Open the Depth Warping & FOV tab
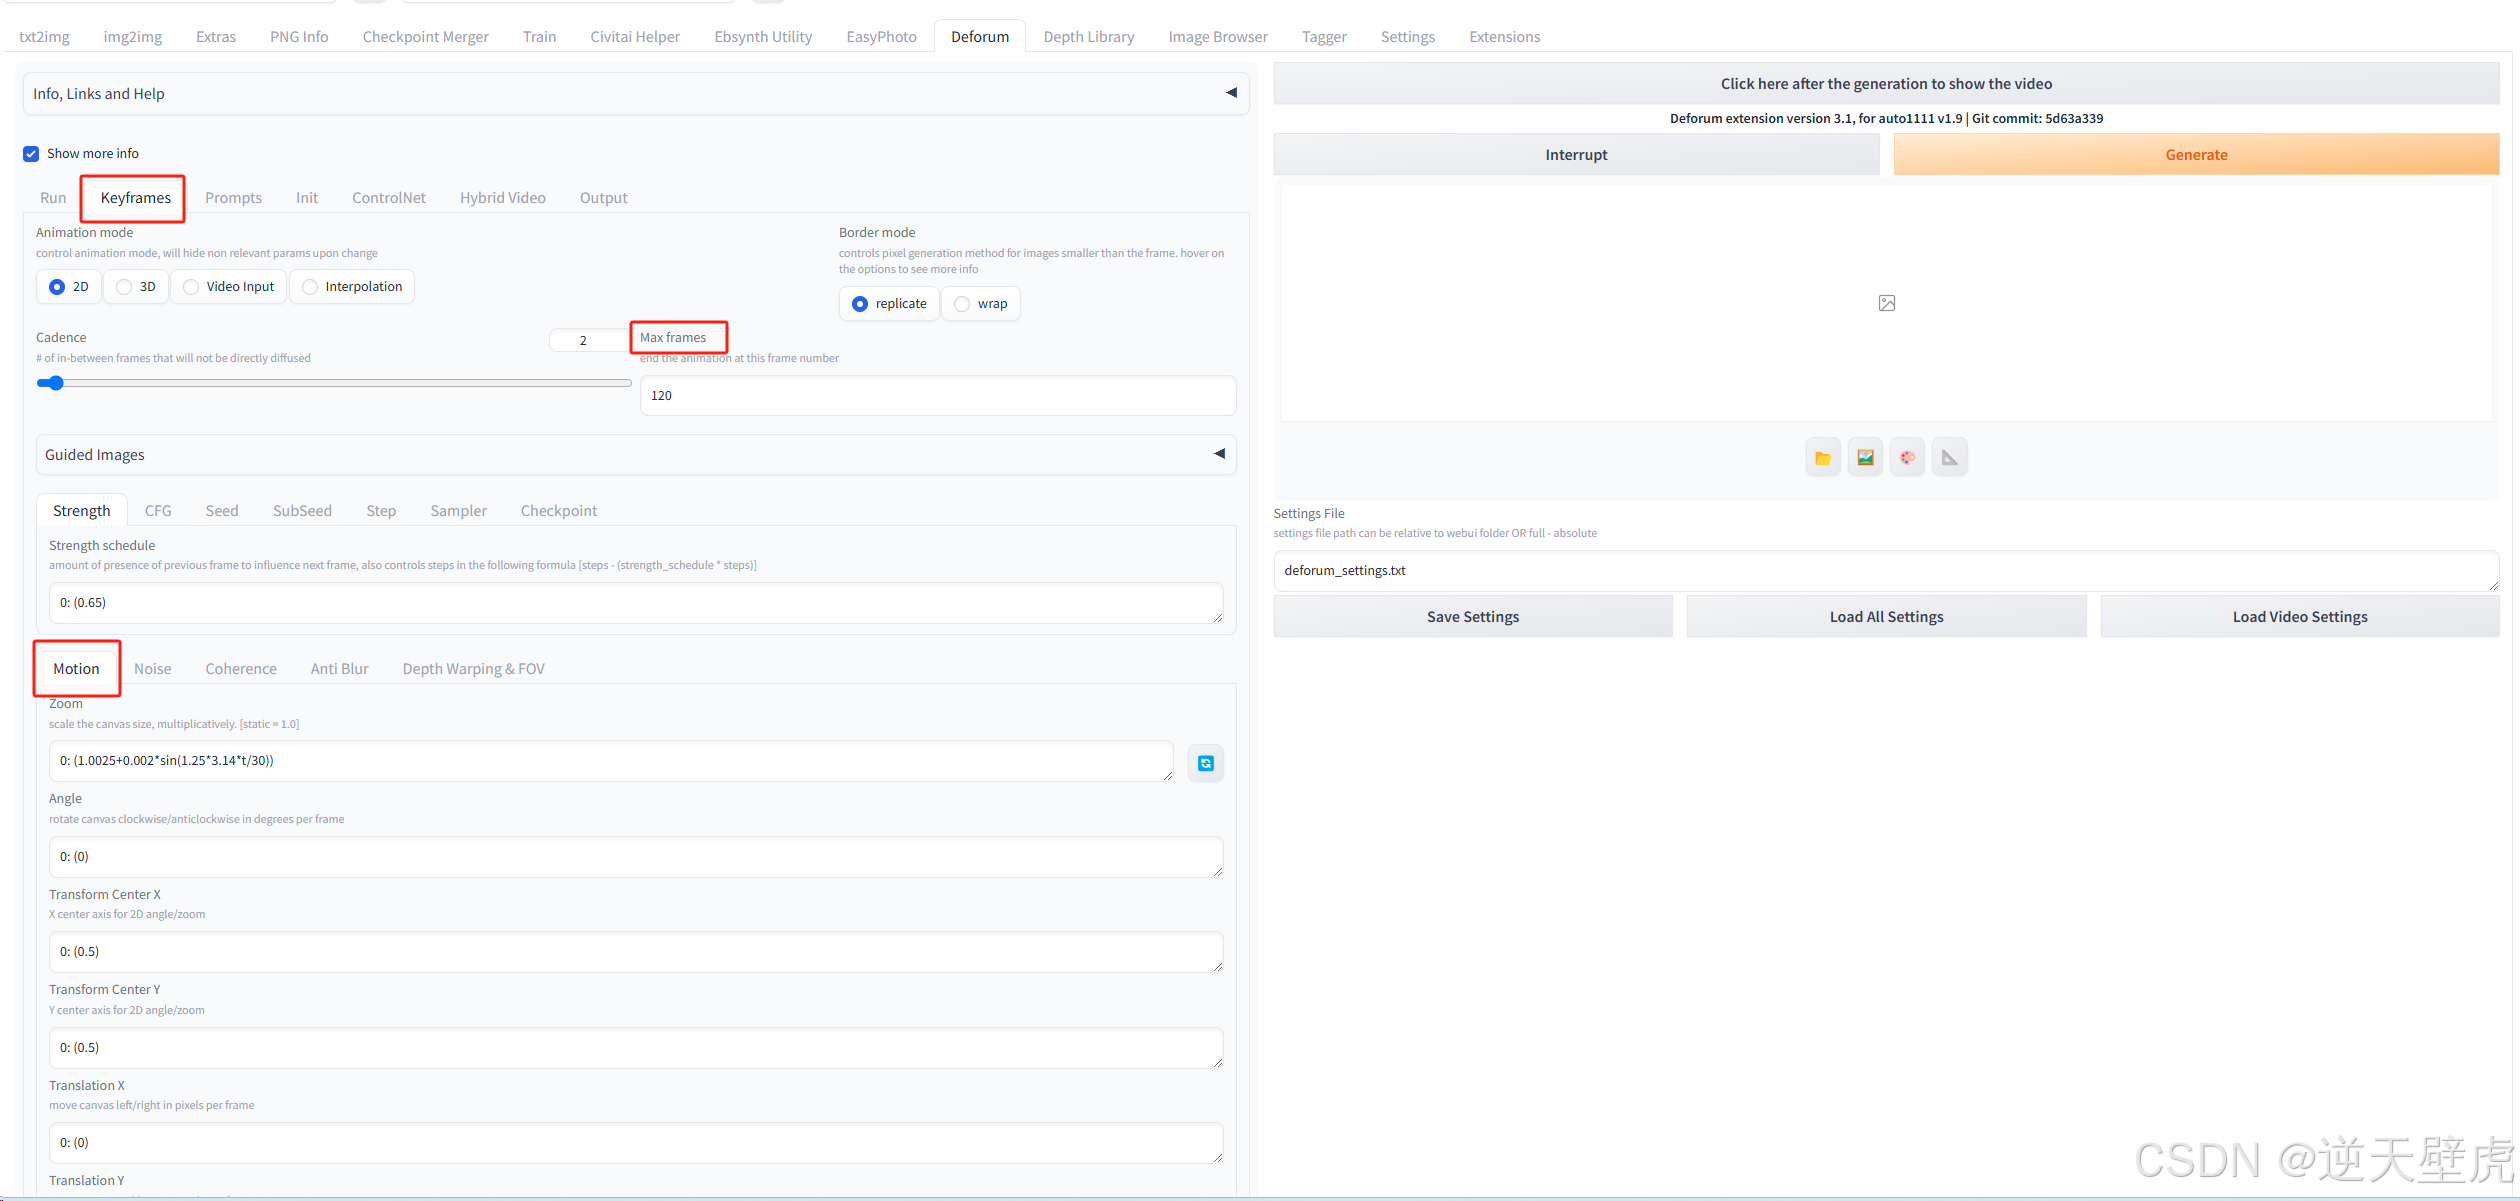The width and height of the screenshot is (2520, 1201). 473,669
